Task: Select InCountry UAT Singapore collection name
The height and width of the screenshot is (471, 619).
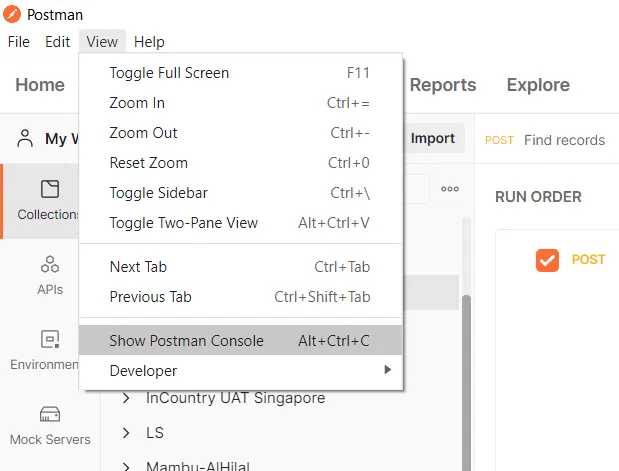Action: tap(236, 398)
